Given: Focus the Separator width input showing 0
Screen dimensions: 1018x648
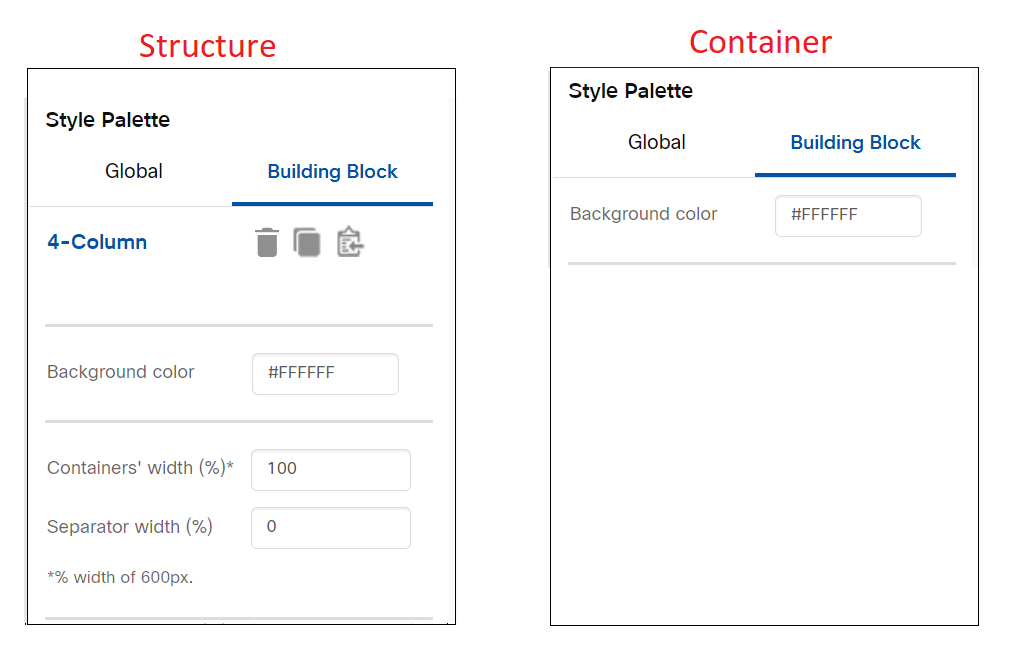Looking at the screenshot, I should point(330,527).
